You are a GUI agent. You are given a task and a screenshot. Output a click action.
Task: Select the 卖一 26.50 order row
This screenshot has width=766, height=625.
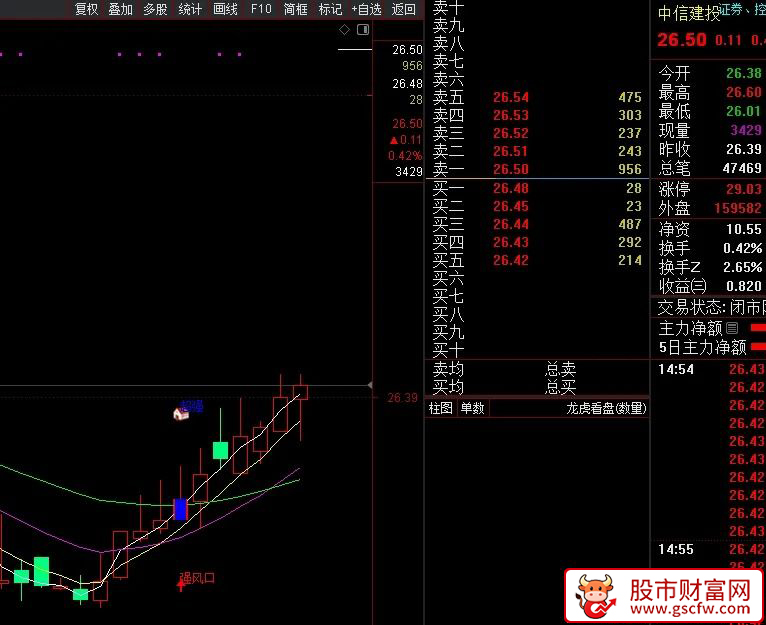pyautogui.click(x=537, y=169)
